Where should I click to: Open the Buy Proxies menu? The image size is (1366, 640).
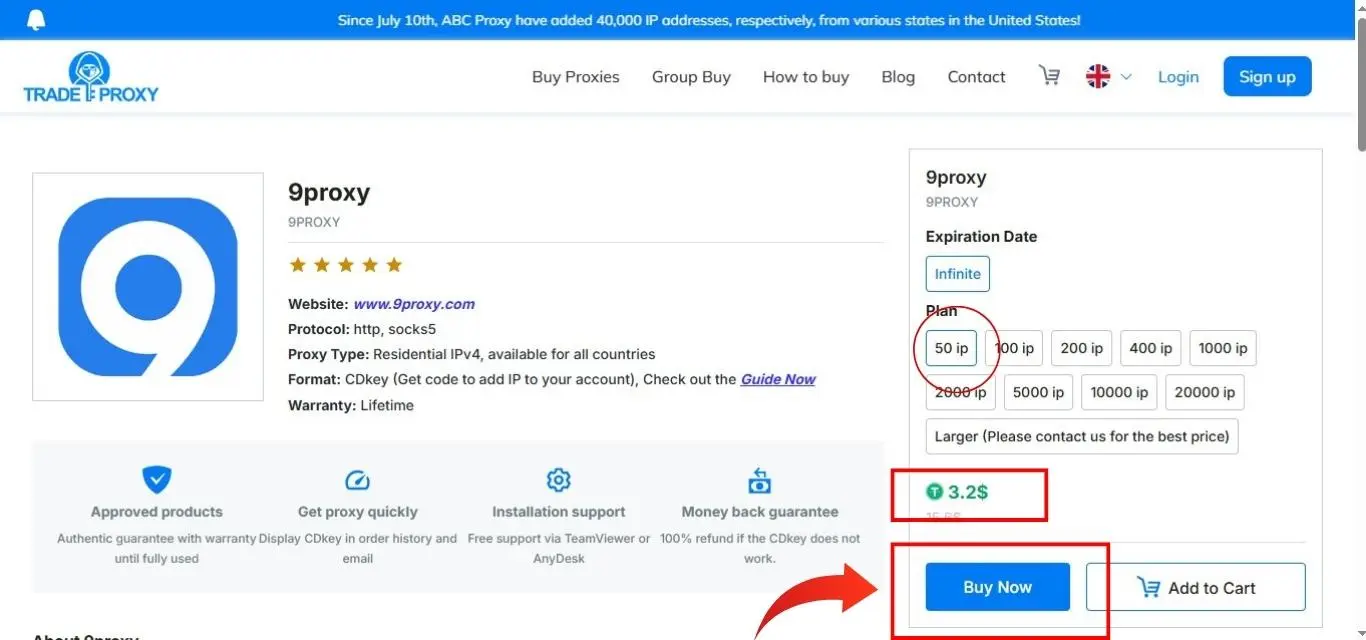point(575,76)
